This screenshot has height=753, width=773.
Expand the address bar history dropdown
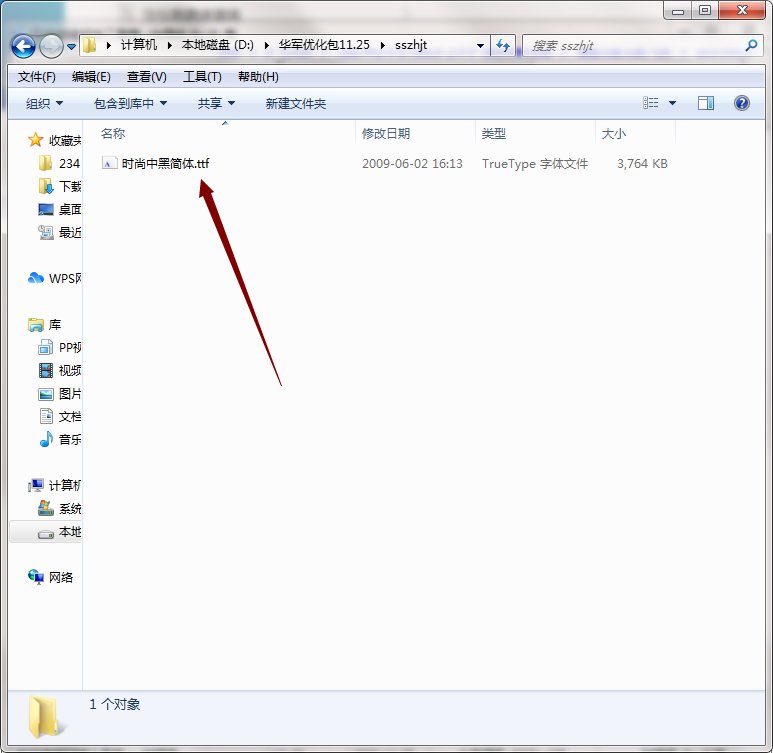click(x=480, y=46)
